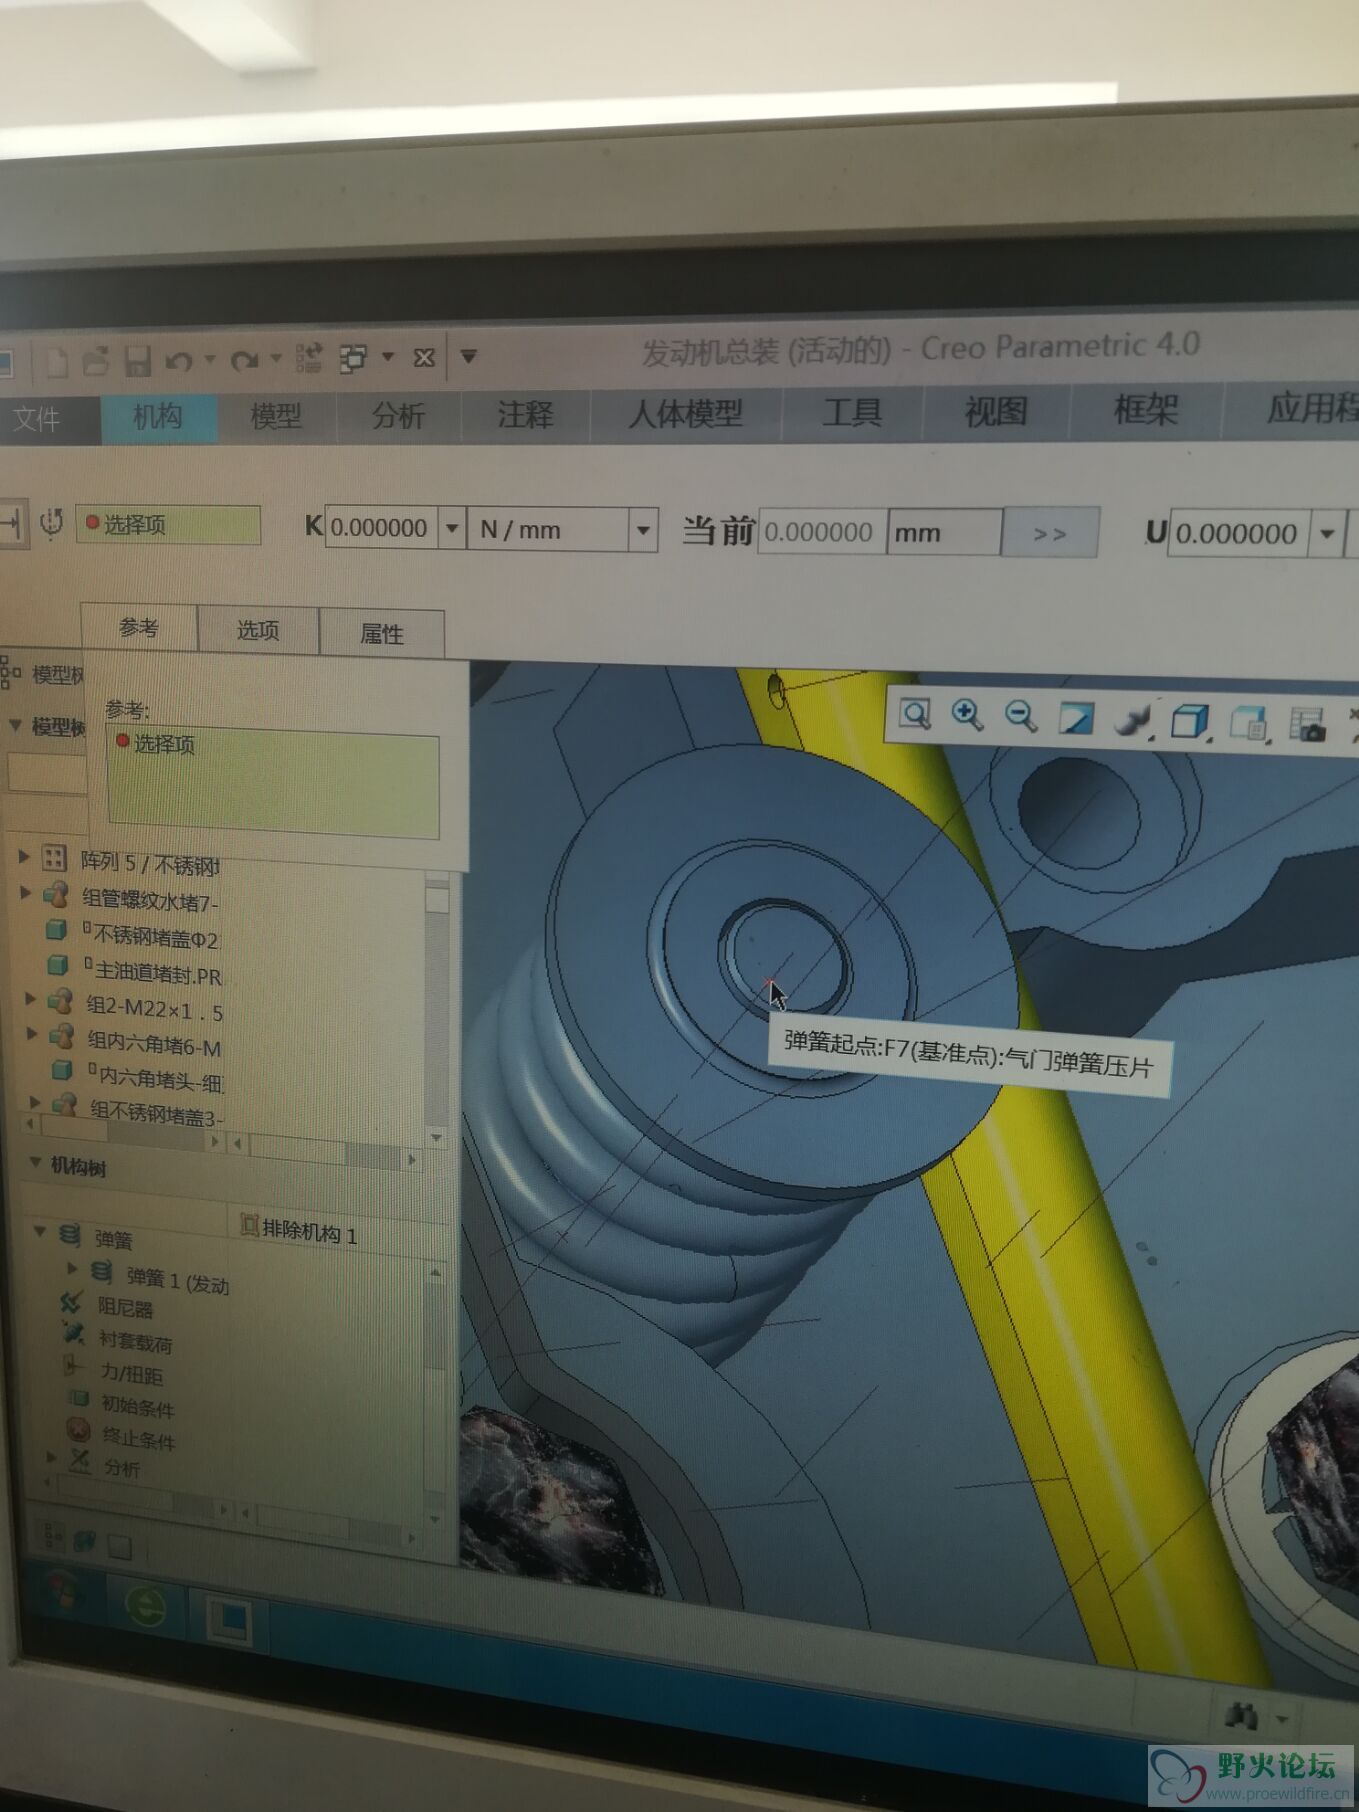
Task: Click the Open file icon
Action: pos(96,359)
